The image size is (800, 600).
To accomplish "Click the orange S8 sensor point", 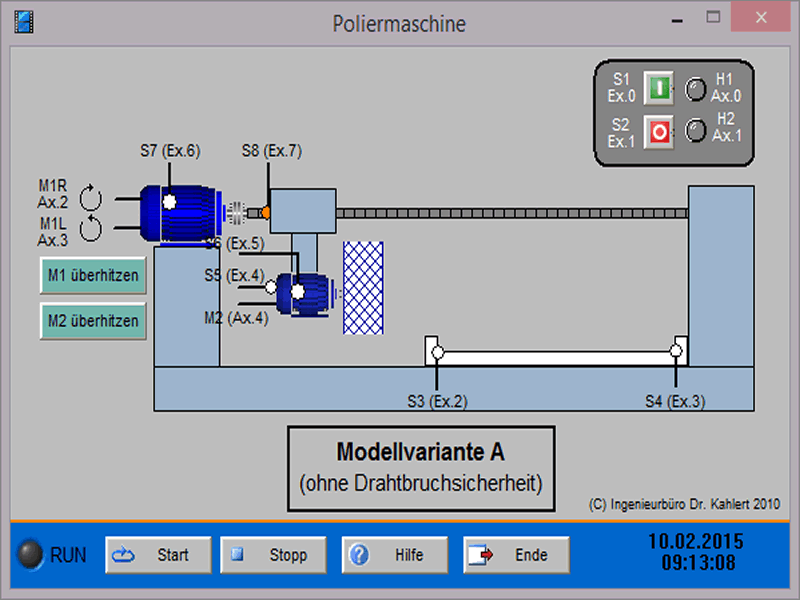I will 267,212.
